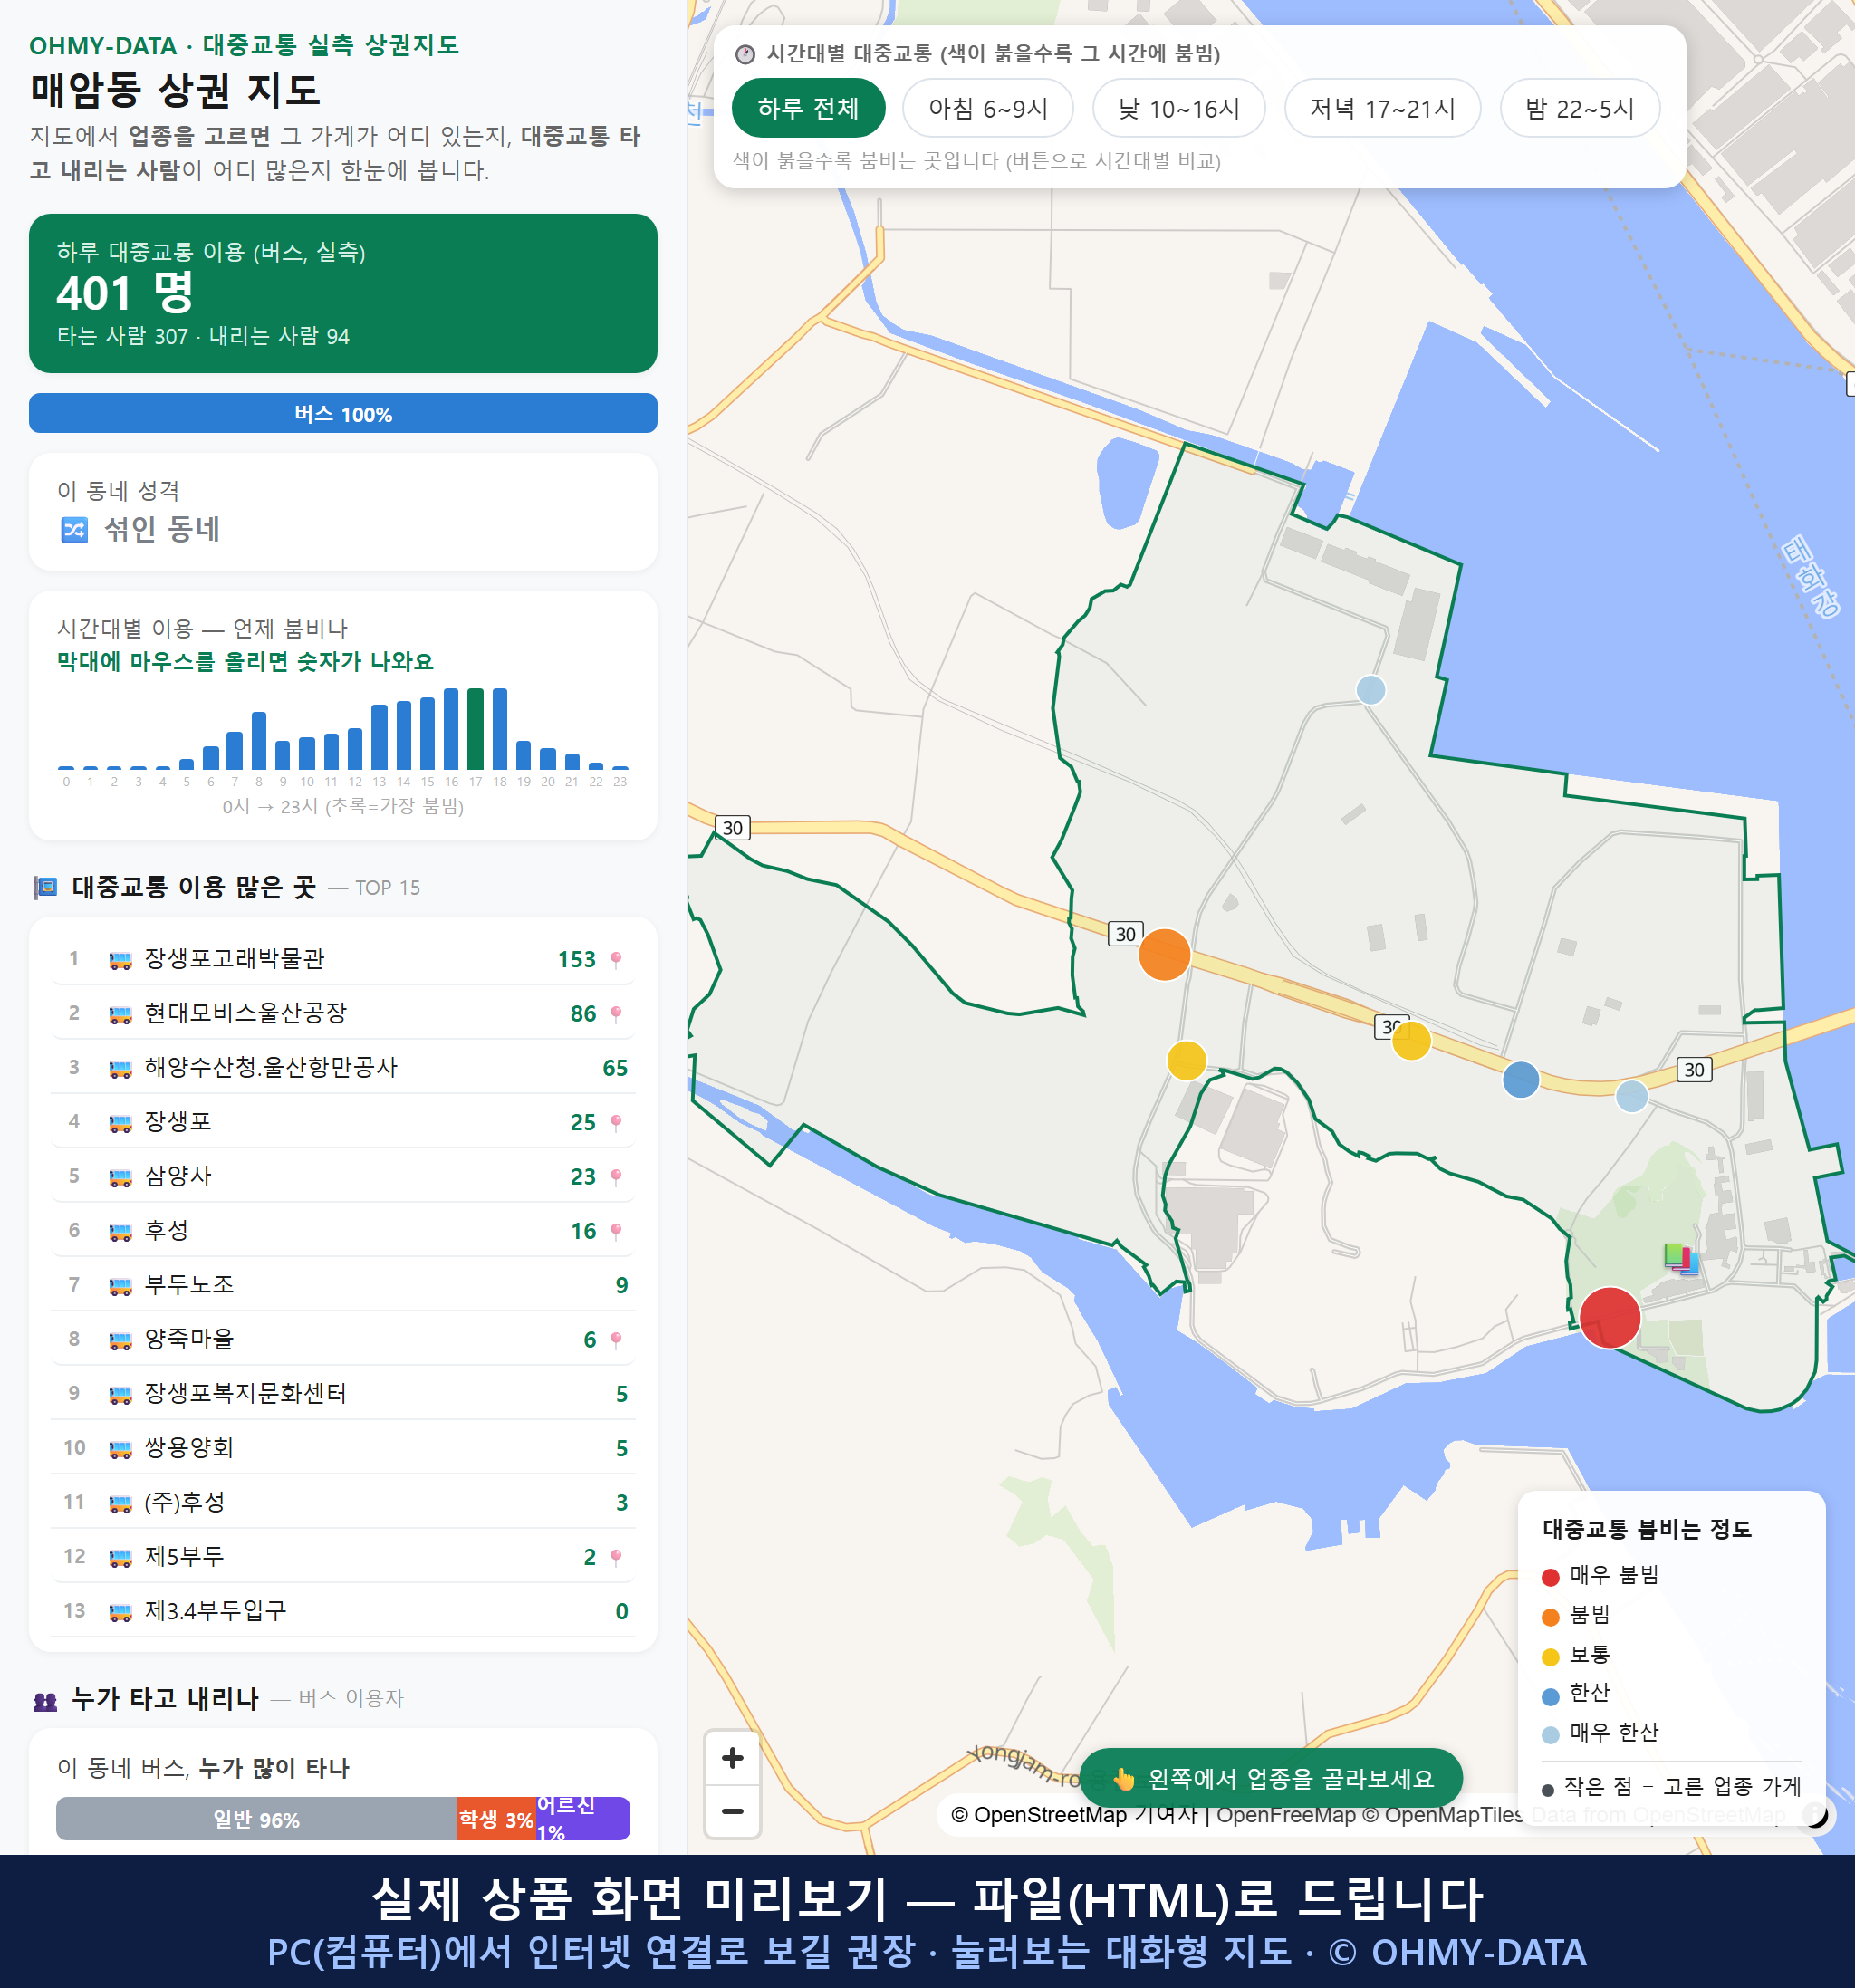
Task: Click the pin icon in the 장생포 row
Action: (x=616, y=1123)
